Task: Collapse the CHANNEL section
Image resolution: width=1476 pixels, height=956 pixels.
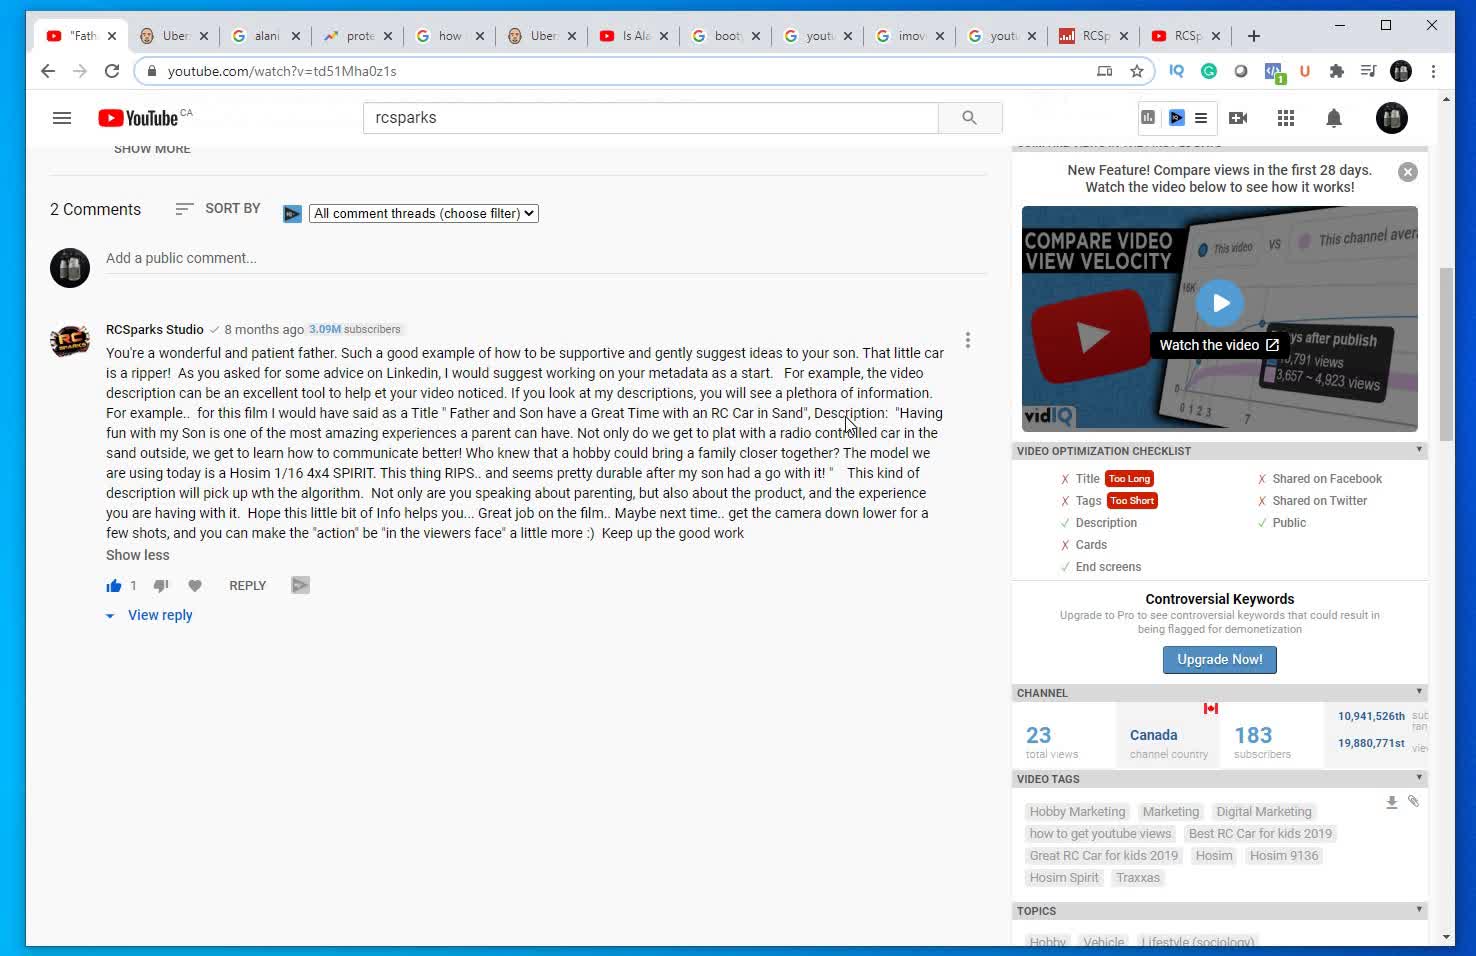Action: [x=1419, y=692]
